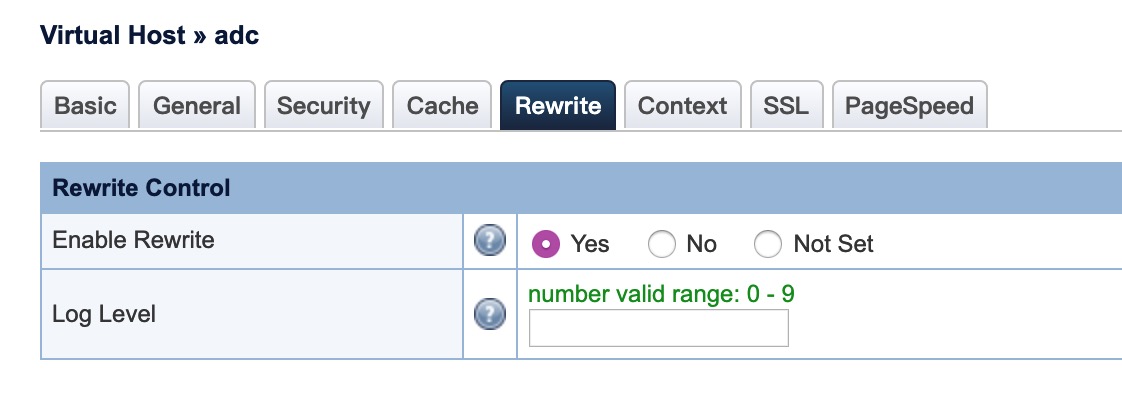1122x420 pixels.
Task: Focus the Log Level input field
Action: click(658, 328)
